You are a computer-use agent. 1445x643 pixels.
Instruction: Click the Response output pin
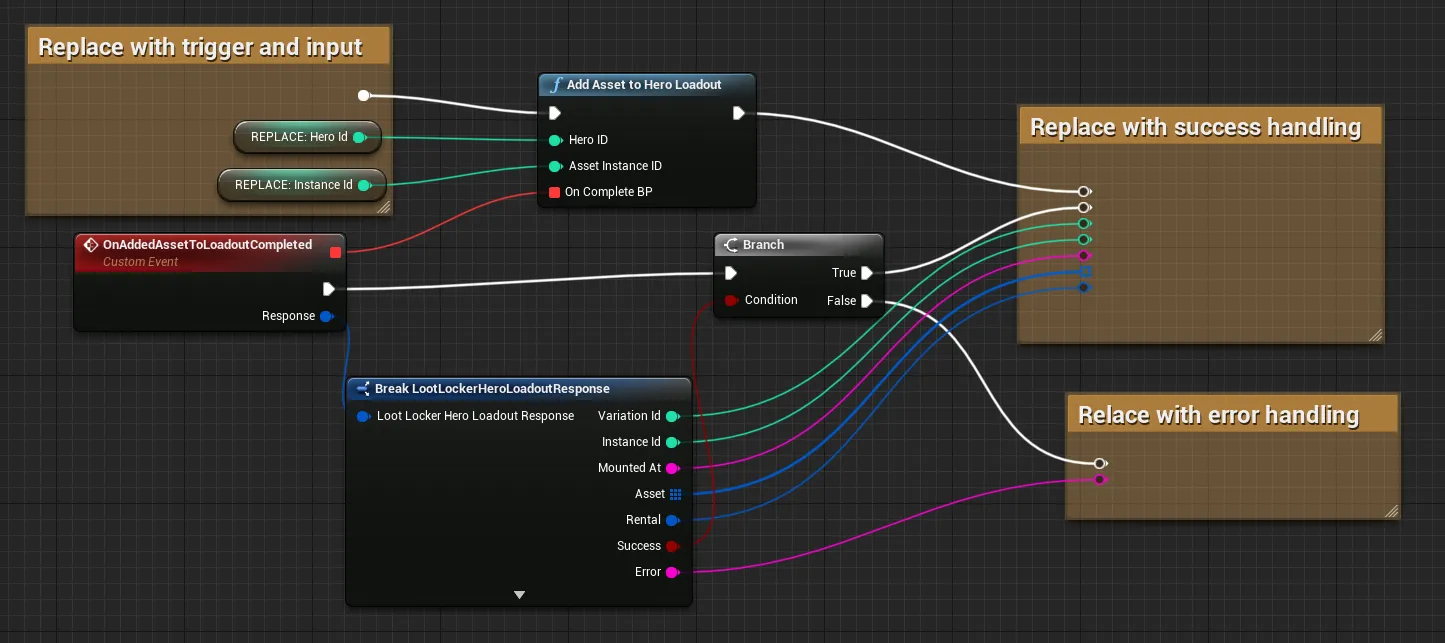click(x=326, y=316)
